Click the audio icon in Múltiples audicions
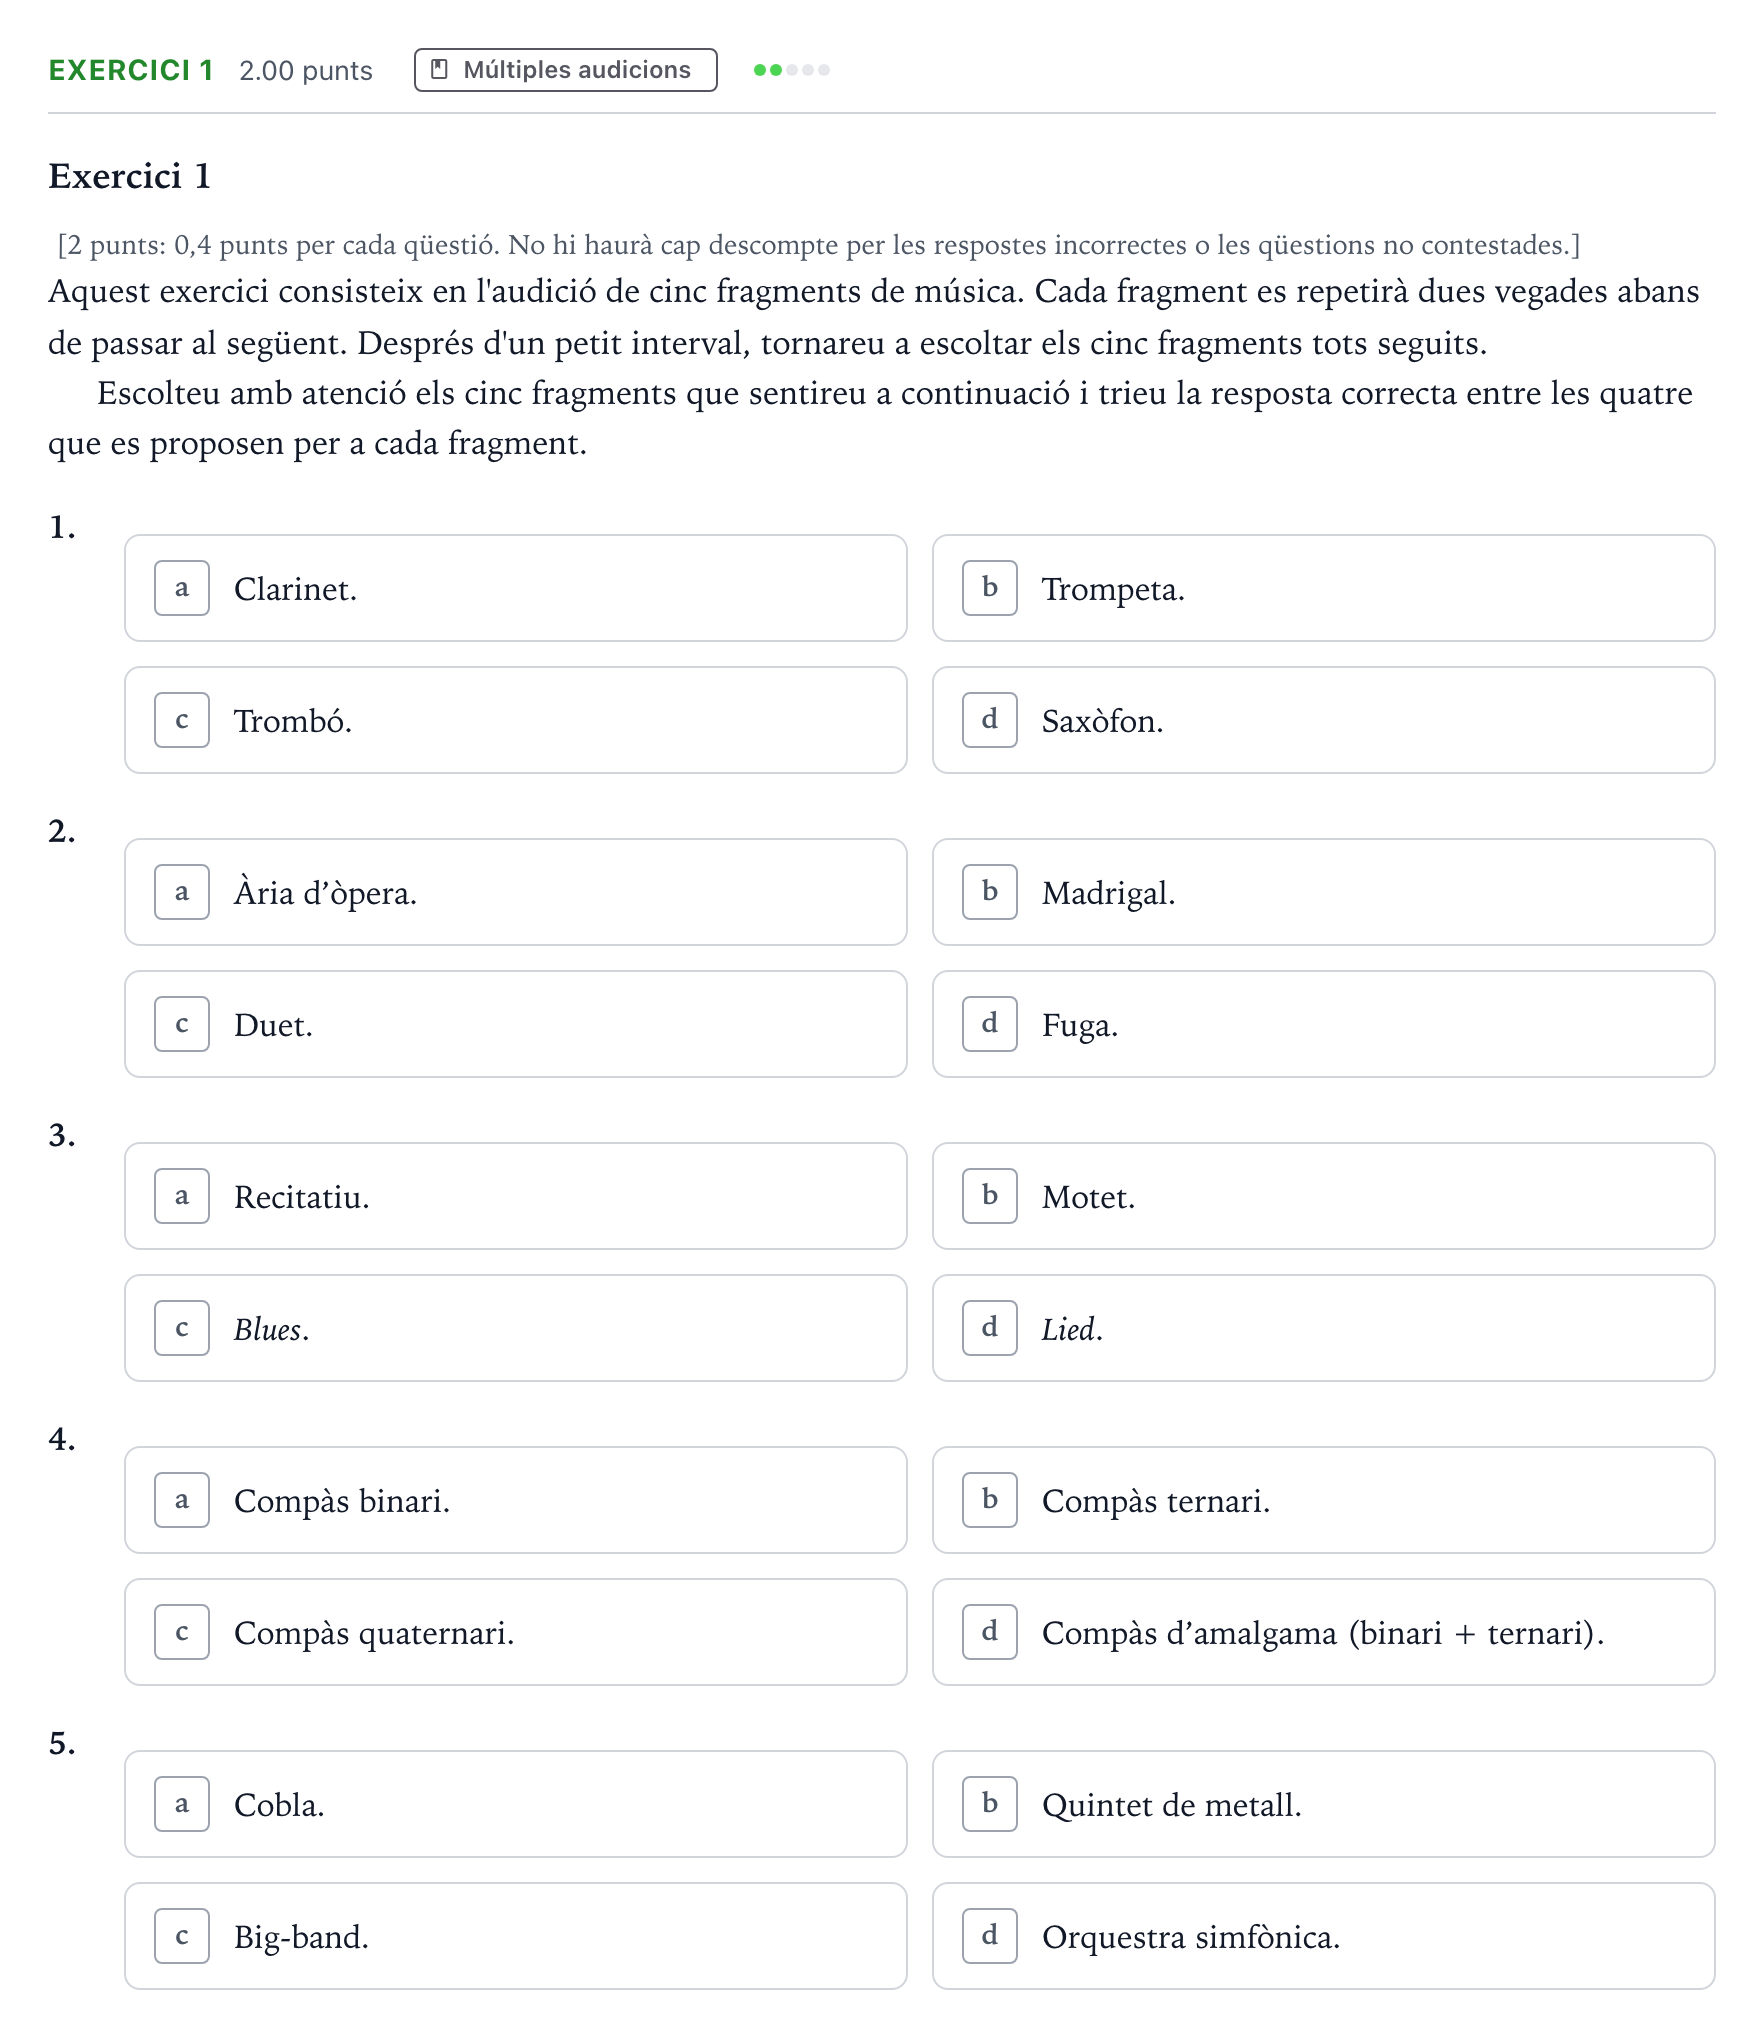The width and height of the screenshot is (1764, 2038). click(439, 70)
